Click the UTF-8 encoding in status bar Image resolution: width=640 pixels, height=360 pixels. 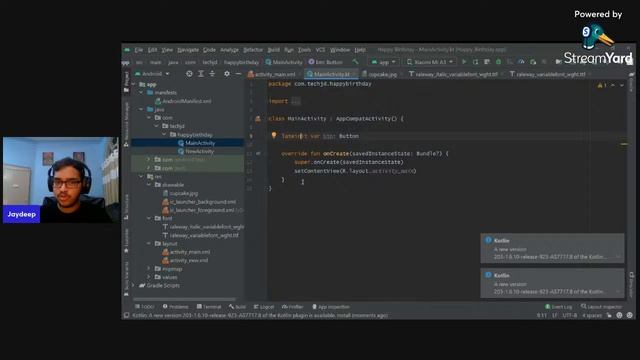(x=569, y=315)
